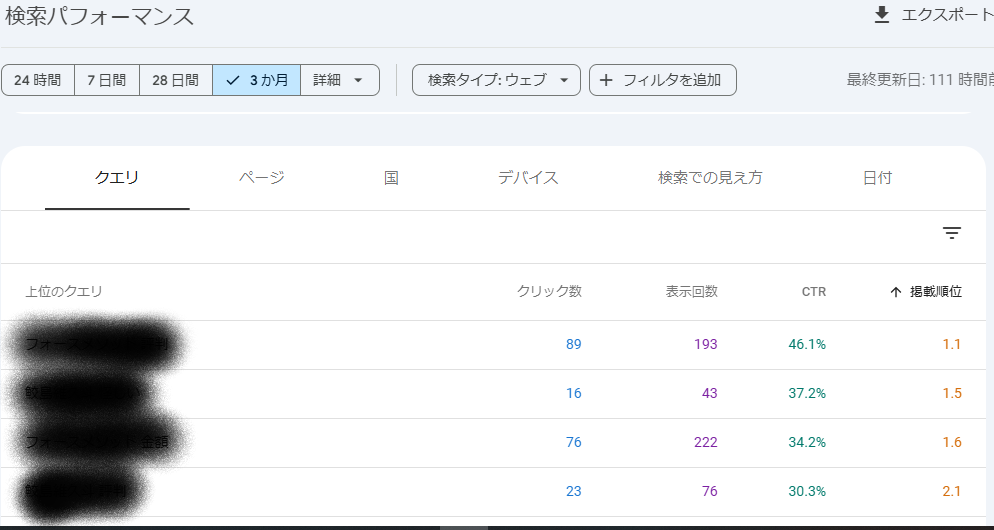Open the table row filter icon
Screen dimensions: 994x530
pos(951,233)
